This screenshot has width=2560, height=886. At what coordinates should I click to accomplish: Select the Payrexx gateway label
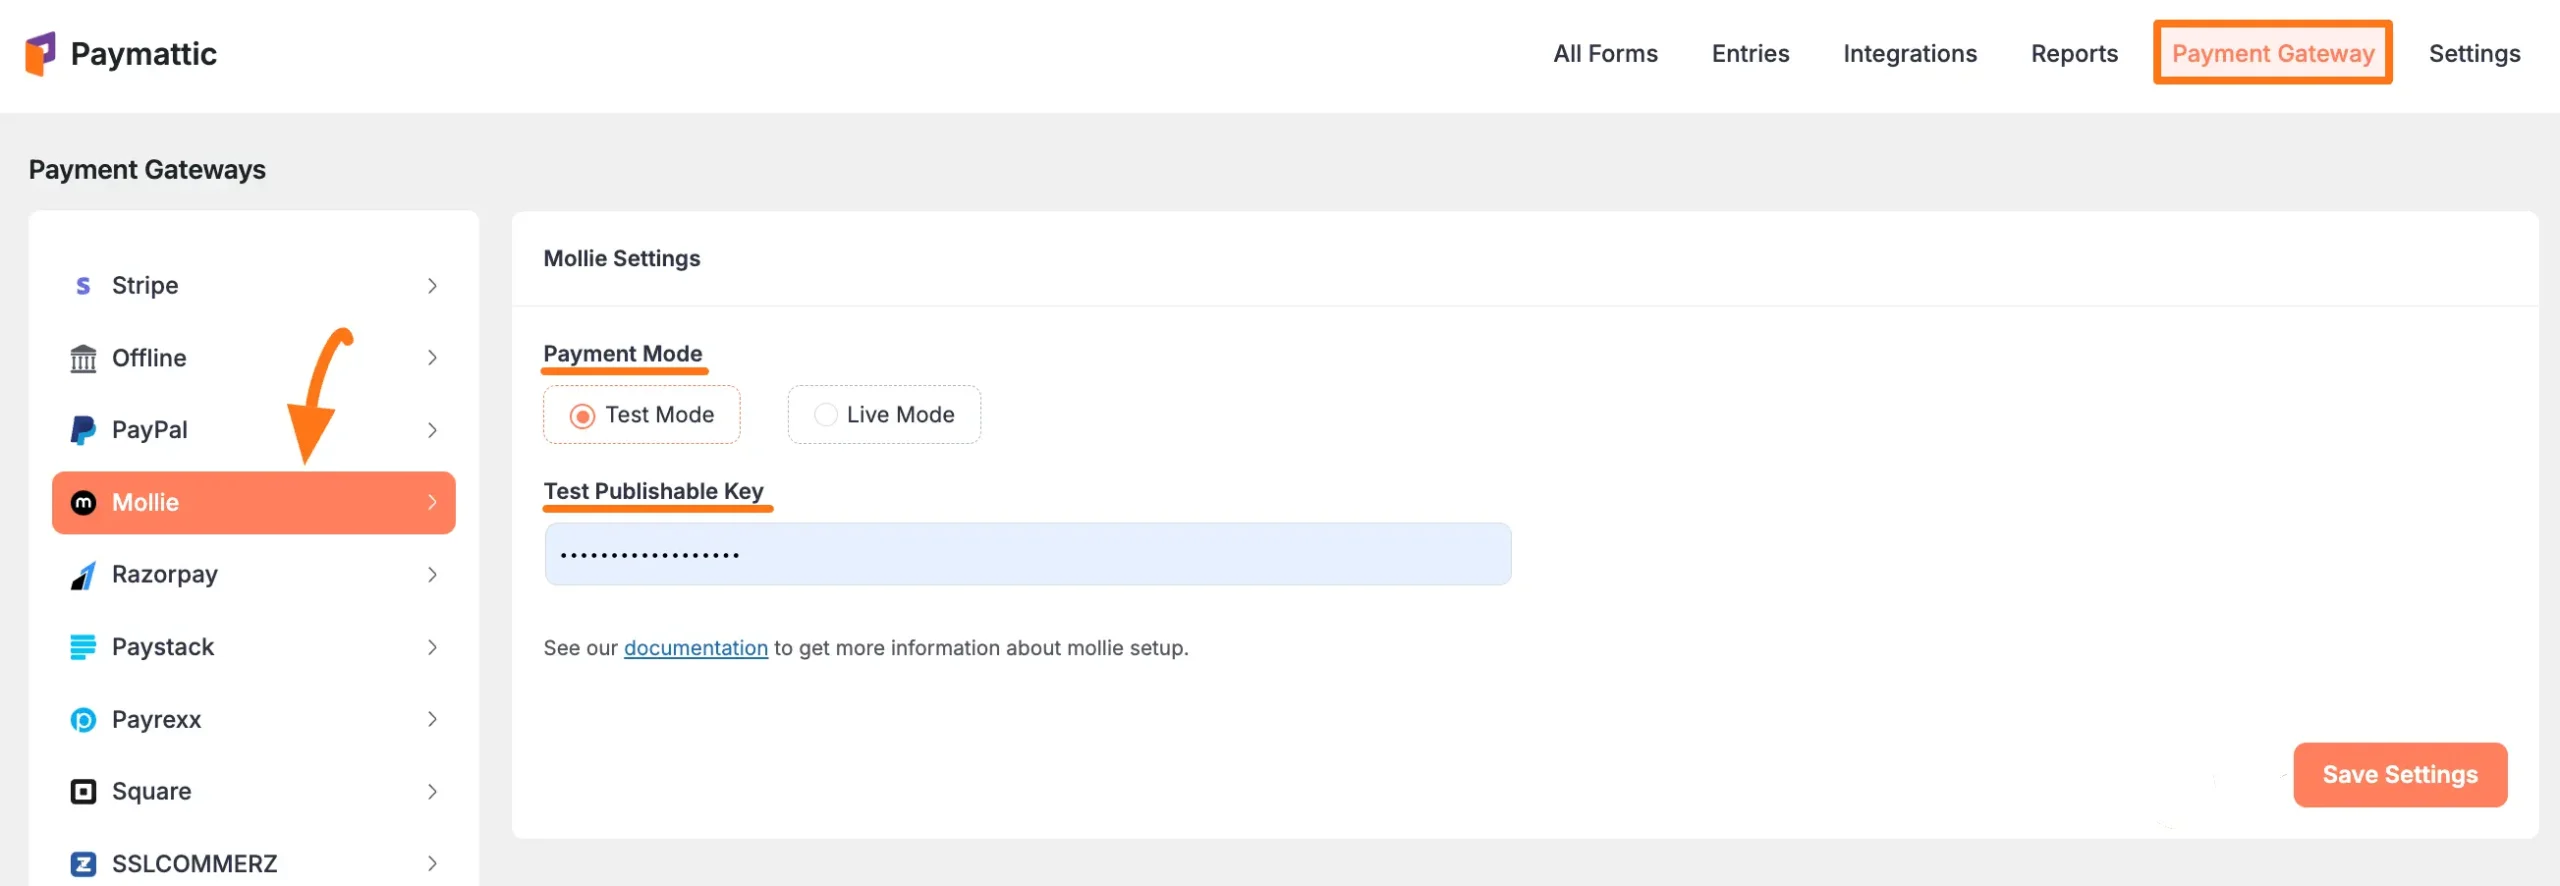tap(157, 719)
